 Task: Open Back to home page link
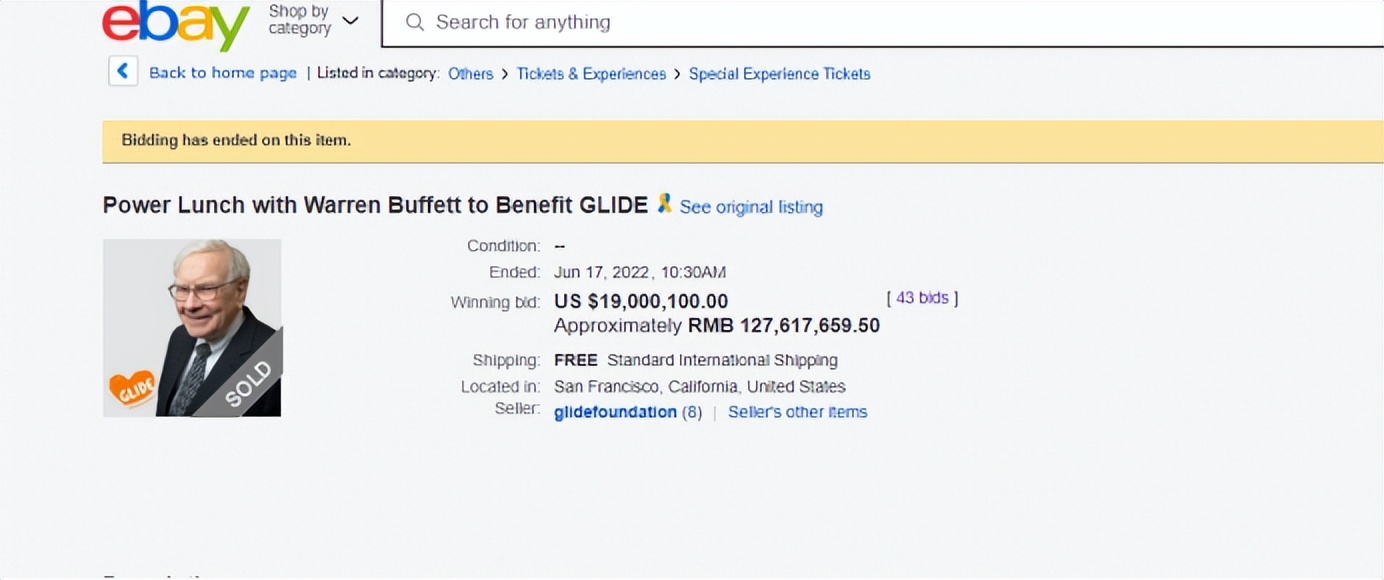tap(223, 73)
